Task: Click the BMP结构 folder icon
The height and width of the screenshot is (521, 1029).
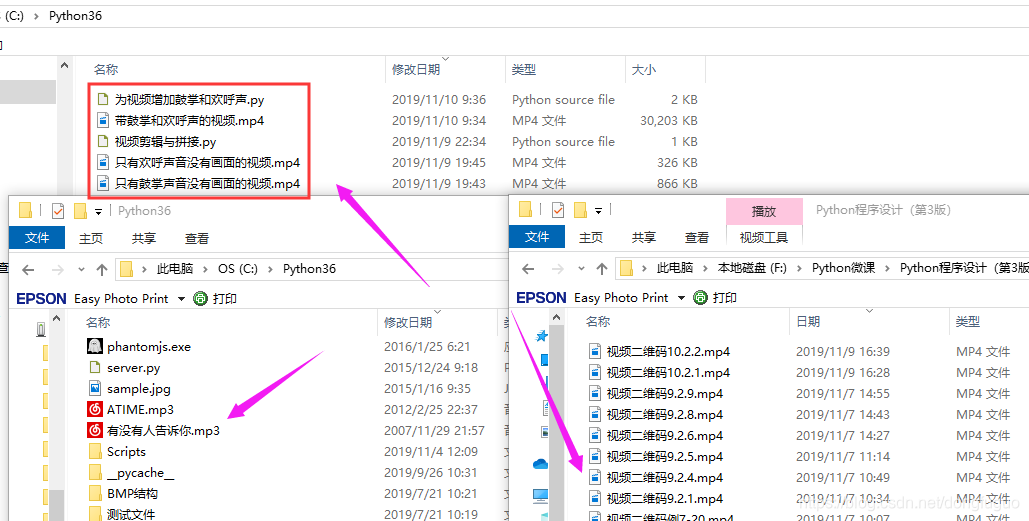Action: pos(94,493)
